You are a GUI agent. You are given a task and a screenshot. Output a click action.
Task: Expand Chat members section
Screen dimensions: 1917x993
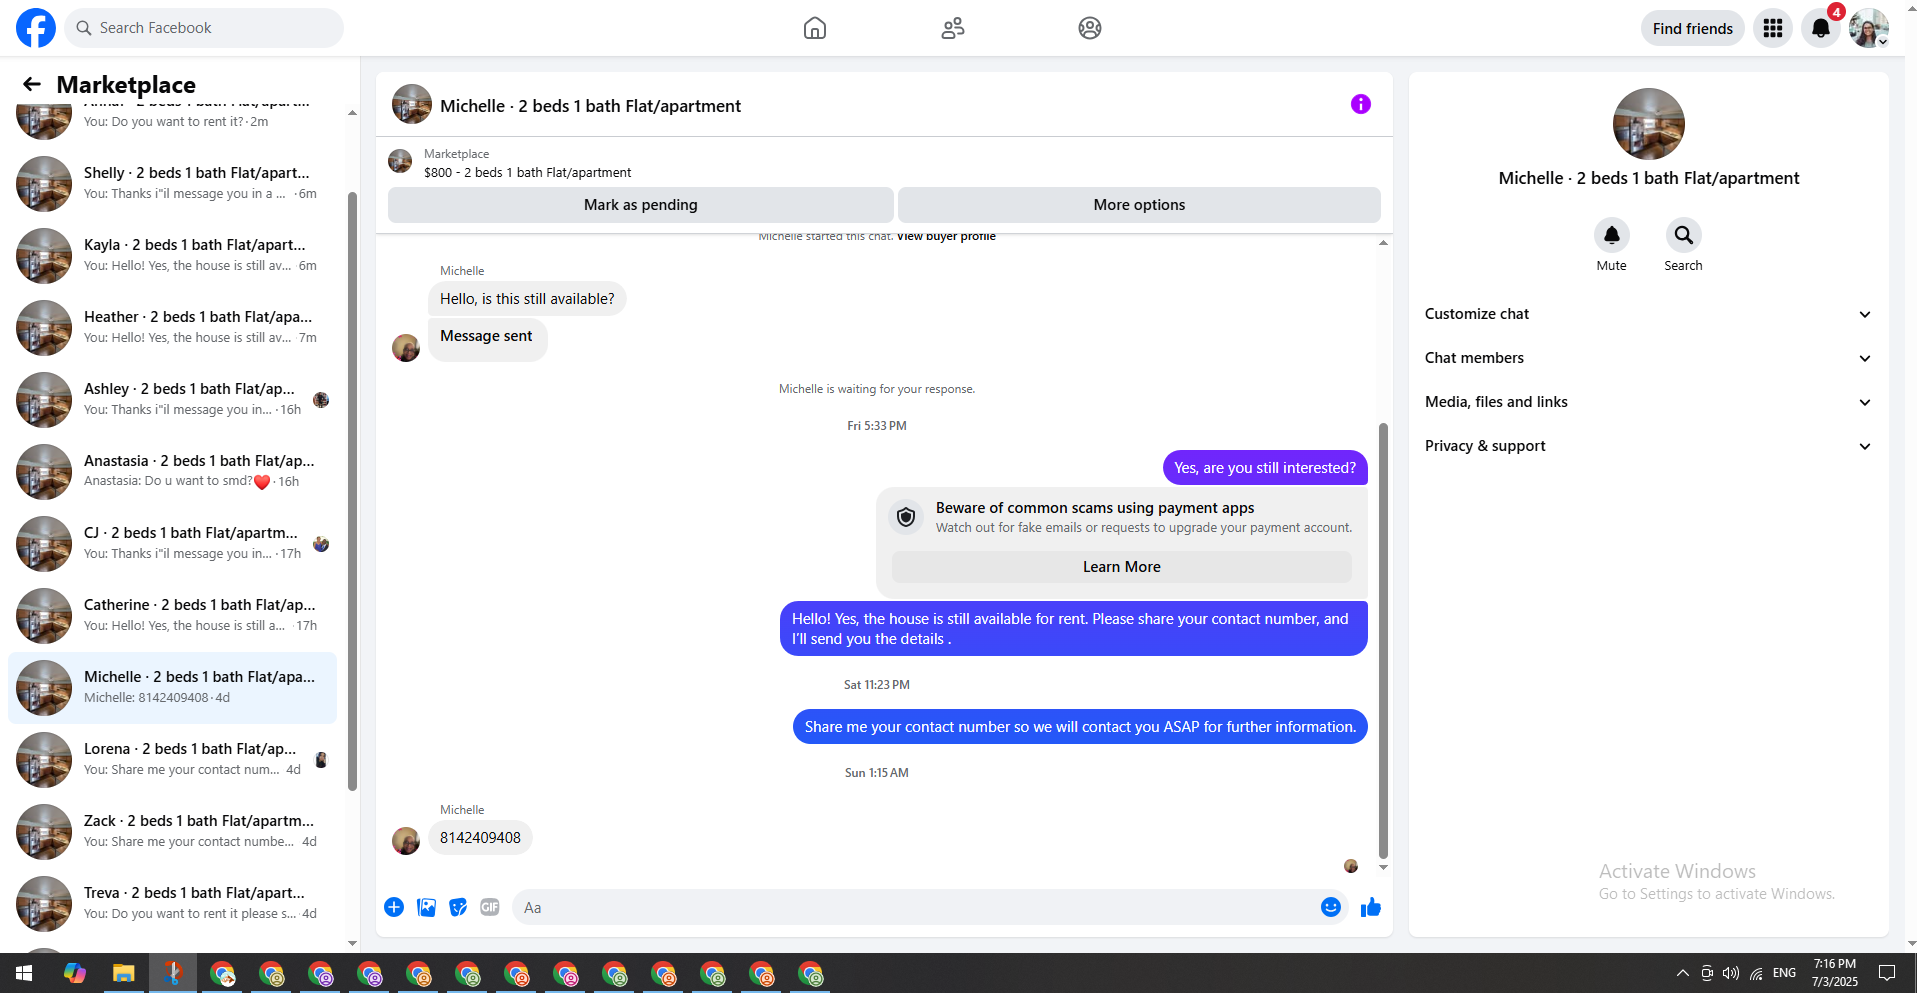1648,358
